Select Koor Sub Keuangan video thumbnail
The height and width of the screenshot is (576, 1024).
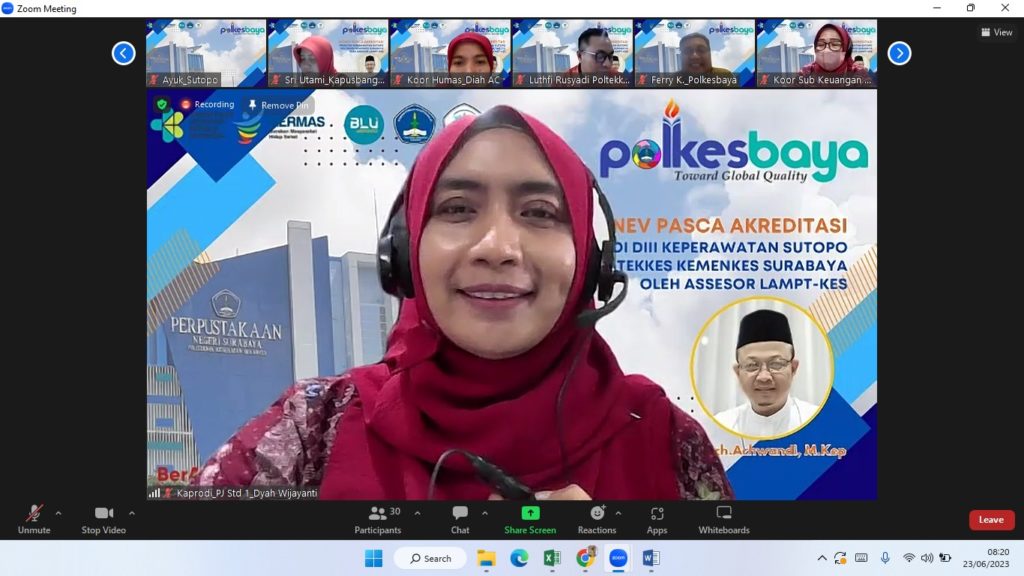click(817, 53)
